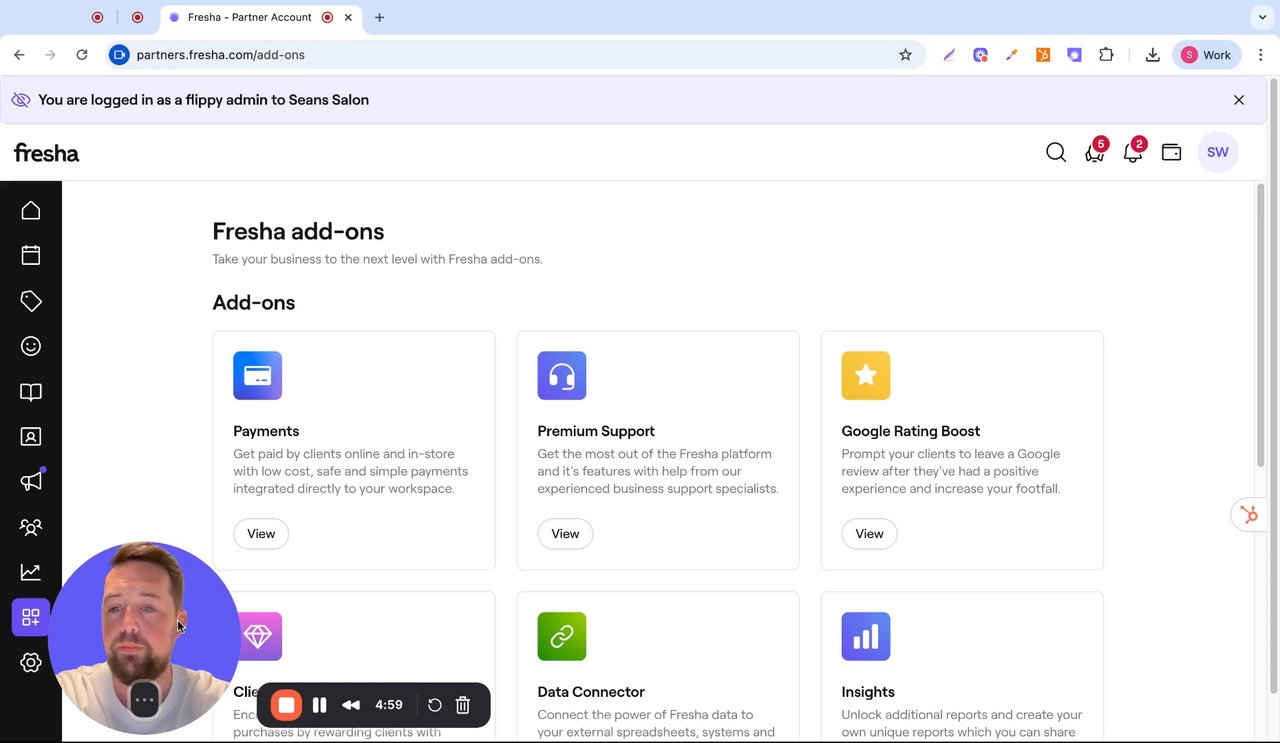The image size is (1280, 743).
Task: Click the Payments card icon
Action: (258, 375)
